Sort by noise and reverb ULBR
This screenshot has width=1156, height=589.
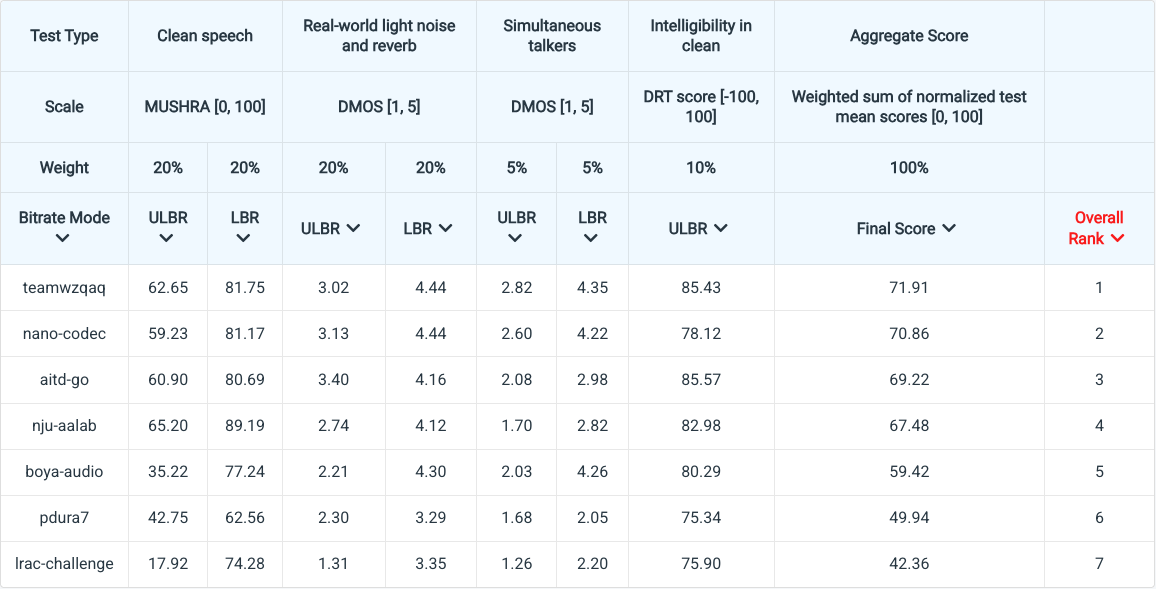(353, 228)
